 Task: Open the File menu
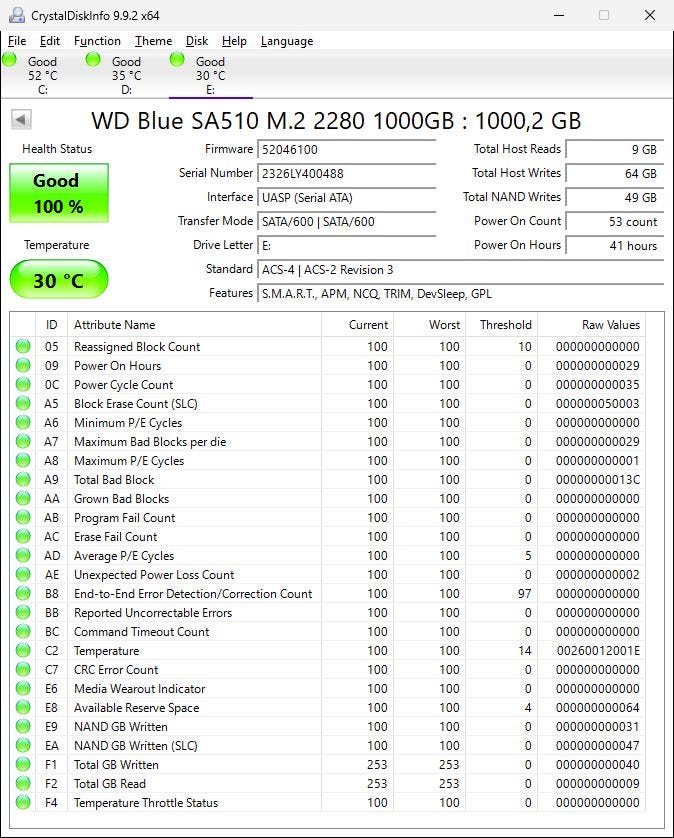click(x=17, y=41)
